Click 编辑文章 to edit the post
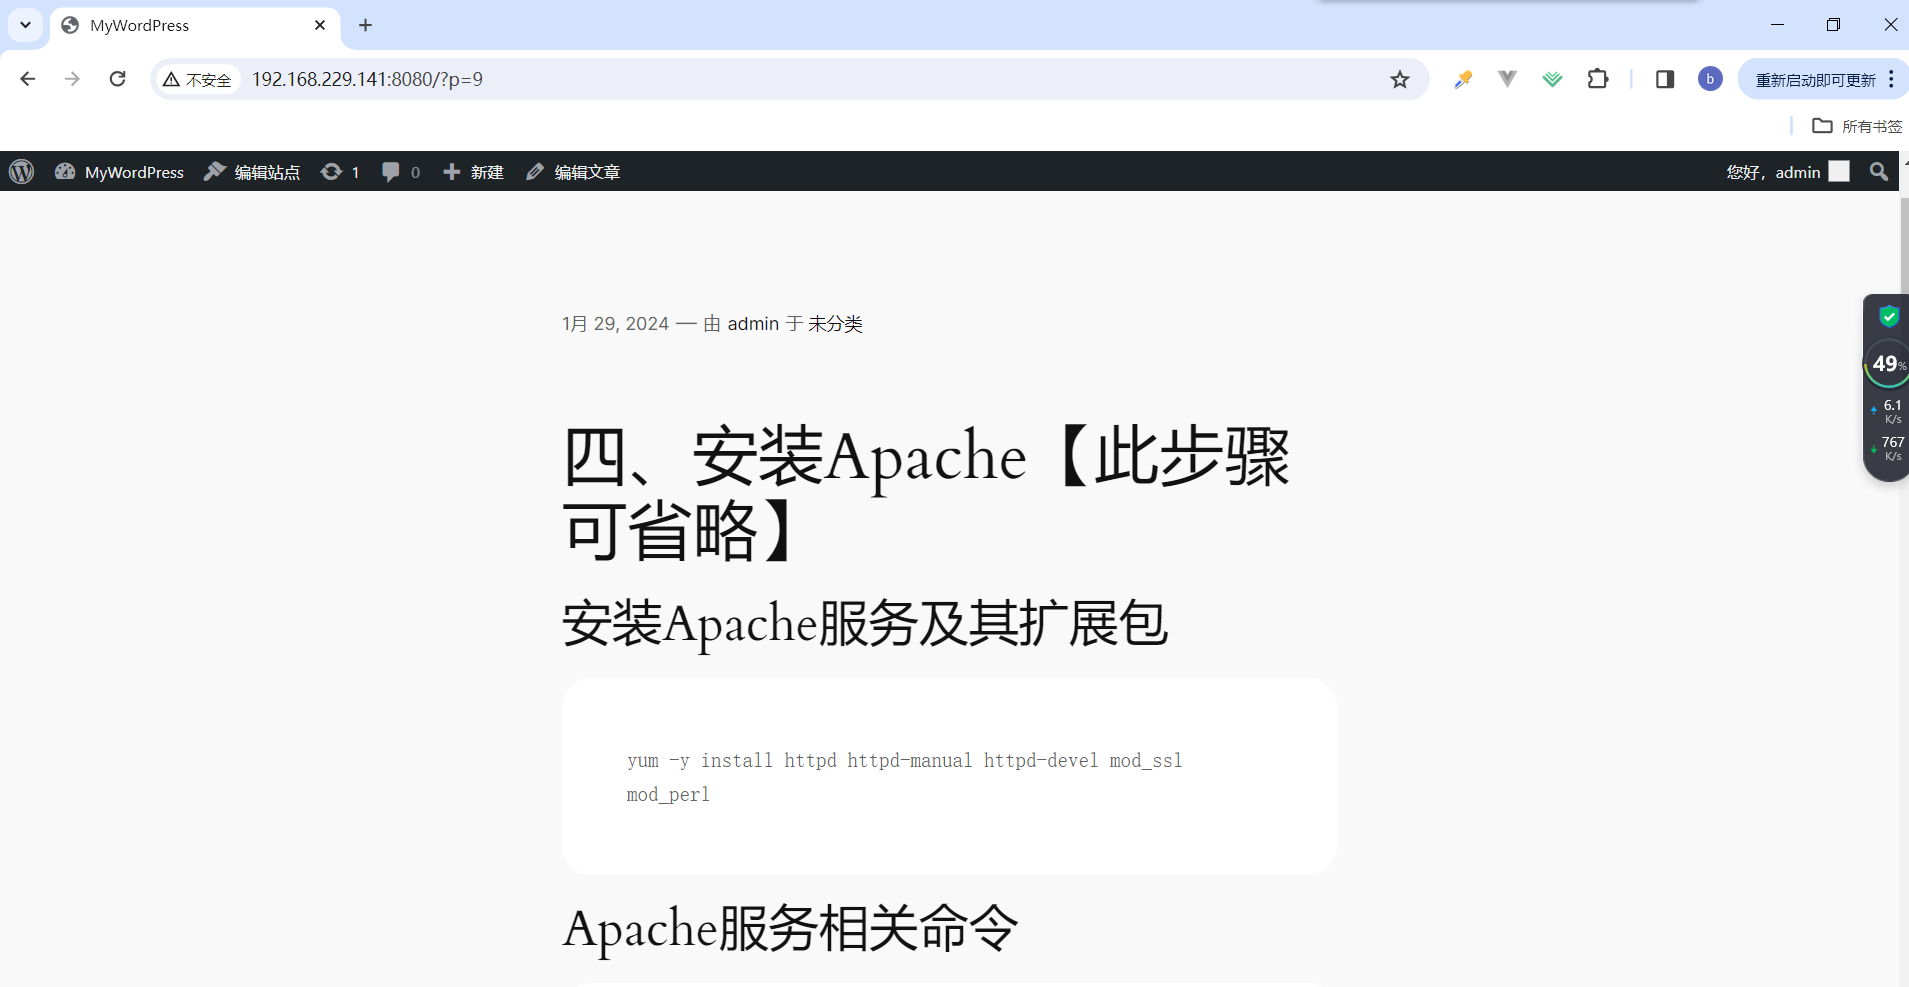This screenshot has height=987, width=1909. 573,172
